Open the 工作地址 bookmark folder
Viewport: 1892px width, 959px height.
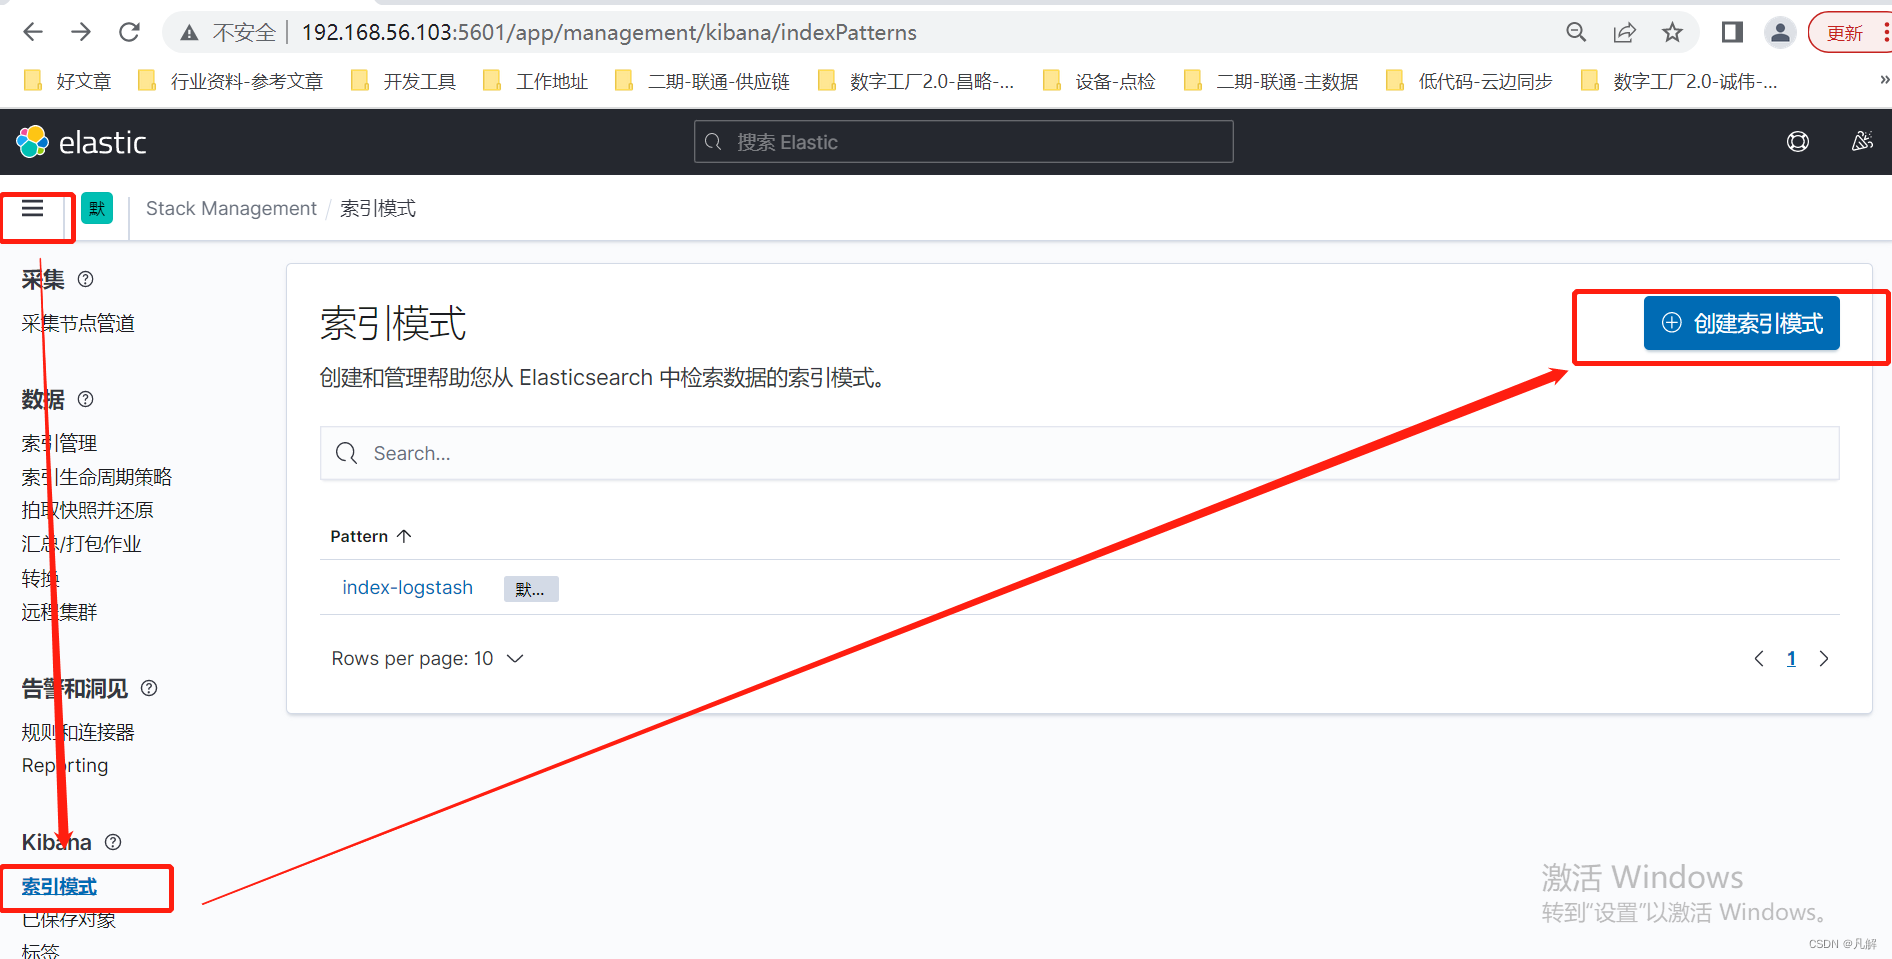point(535,81)
